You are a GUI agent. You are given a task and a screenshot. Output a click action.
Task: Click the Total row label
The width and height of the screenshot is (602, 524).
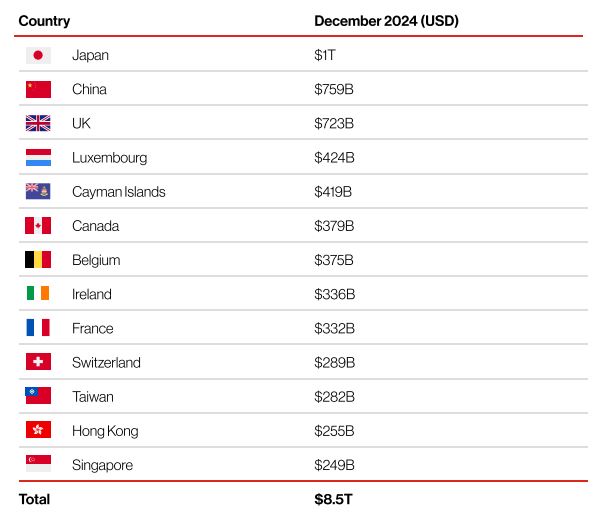[34, 499]
